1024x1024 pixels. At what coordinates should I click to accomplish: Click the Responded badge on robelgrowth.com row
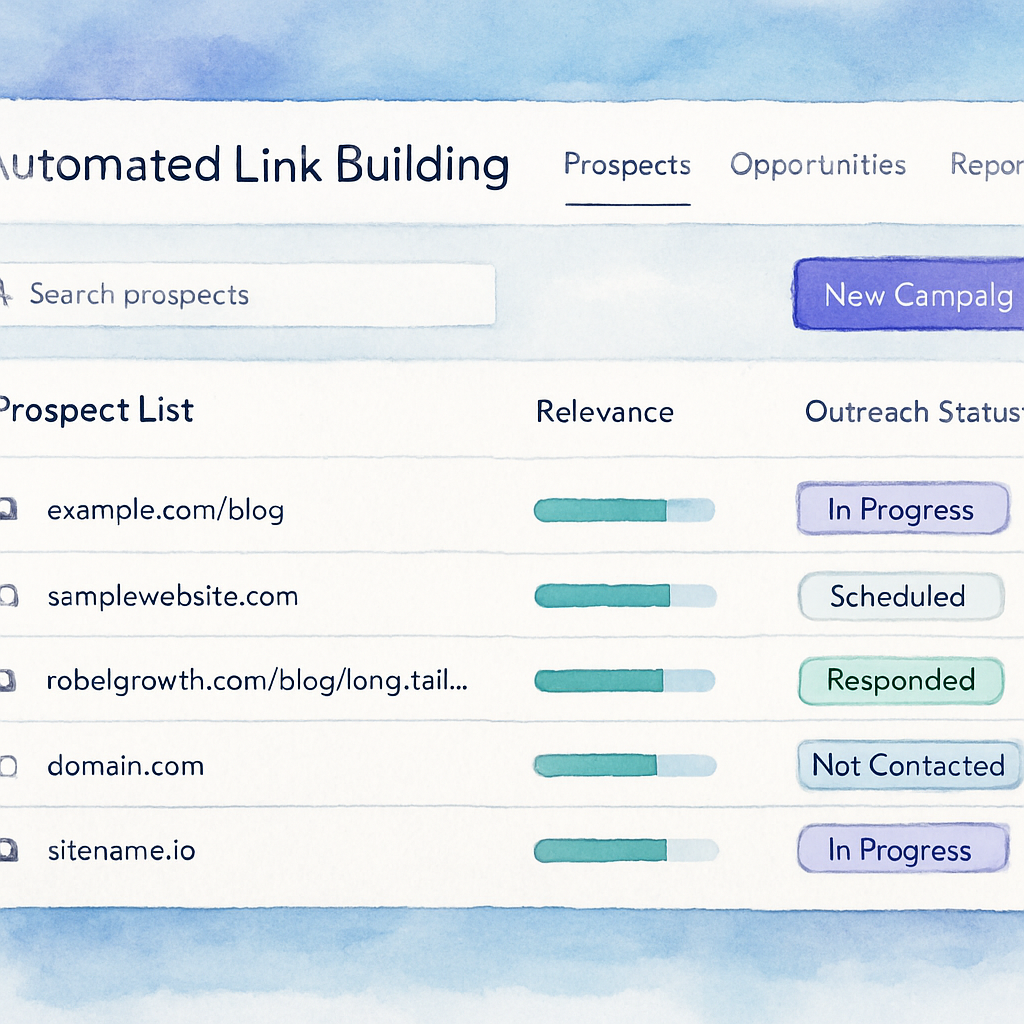(x=901, y=680)
